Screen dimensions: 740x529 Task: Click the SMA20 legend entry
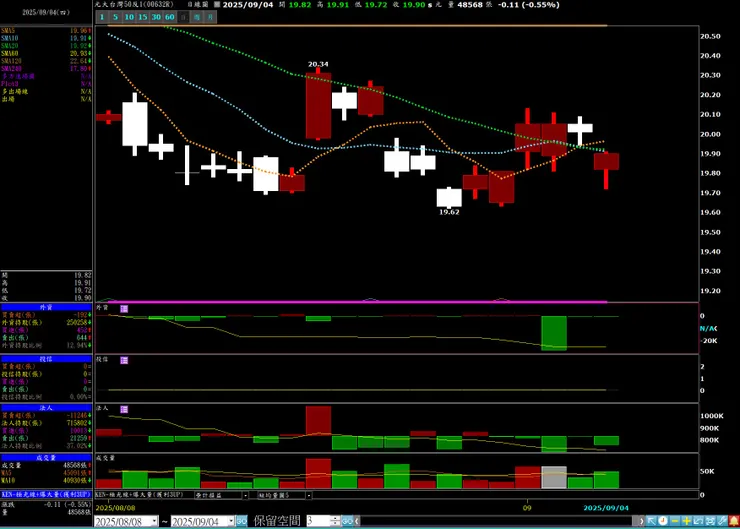coord(46,46)
